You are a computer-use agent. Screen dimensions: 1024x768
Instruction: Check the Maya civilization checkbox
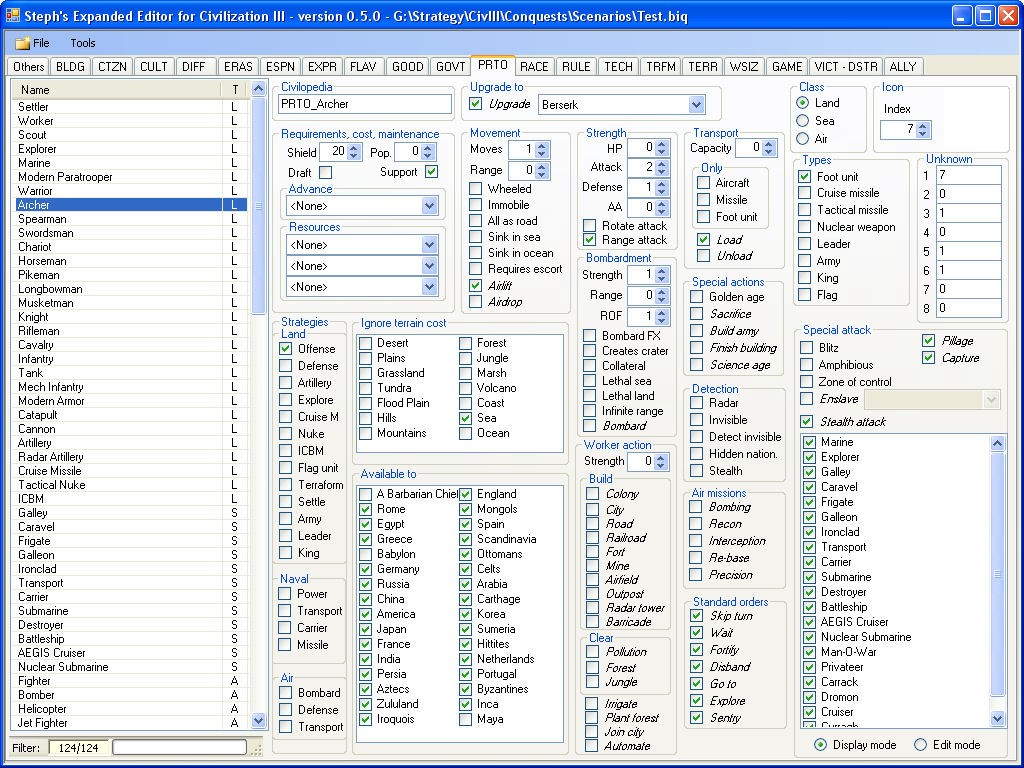[466, 719]
